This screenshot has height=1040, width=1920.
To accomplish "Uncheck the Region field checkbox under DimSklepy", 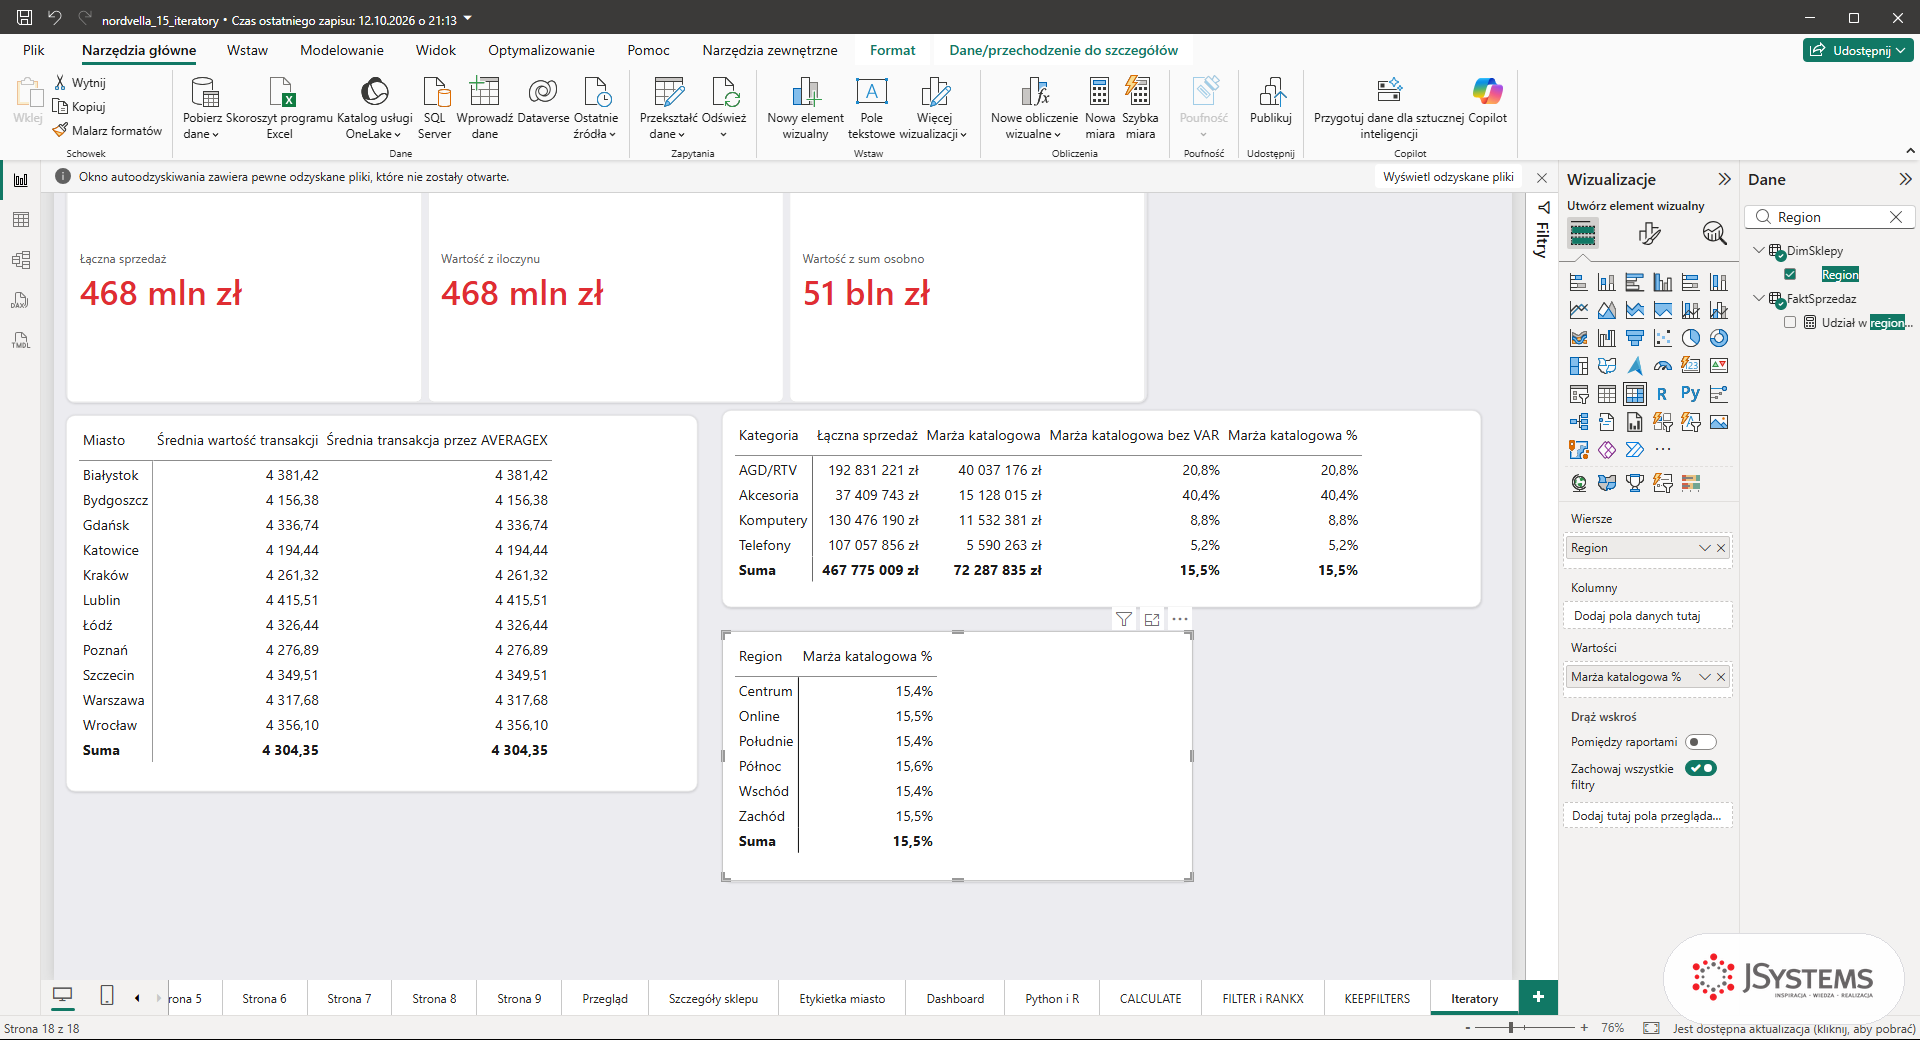I will [x=1790, y=275].
